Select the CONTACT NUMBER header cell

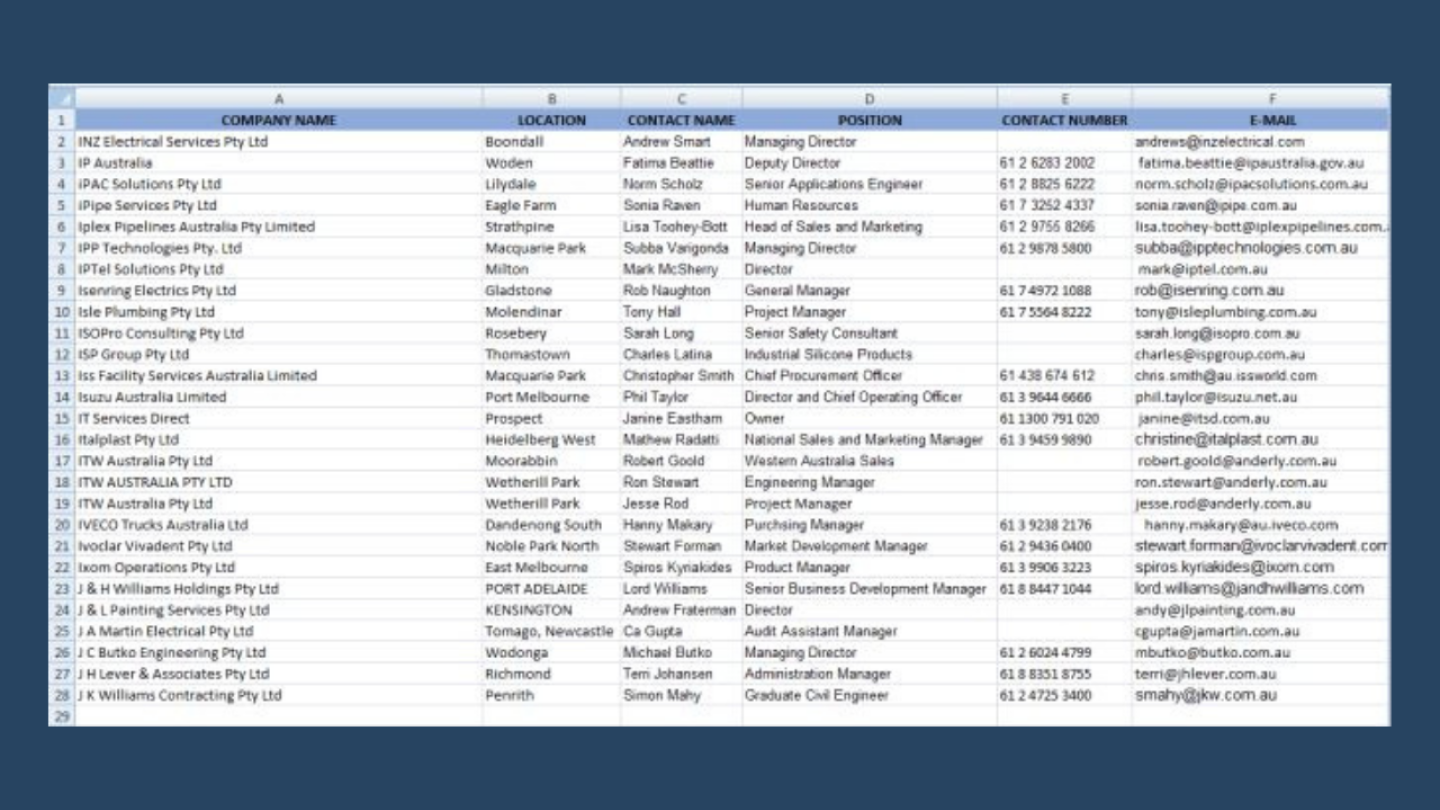pos(1064,120)
